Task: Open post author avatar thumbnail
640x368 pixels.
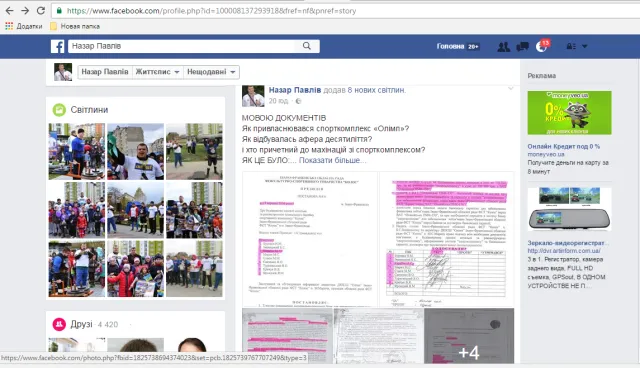Action: pyautogui.click(x=253, y=96)
